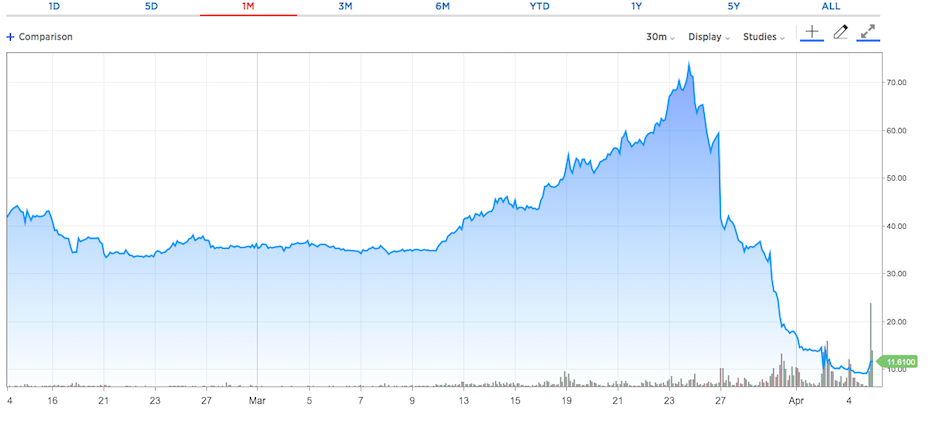Click the tallest volume bar
The image size is (930, 422).
click(871, 345)
